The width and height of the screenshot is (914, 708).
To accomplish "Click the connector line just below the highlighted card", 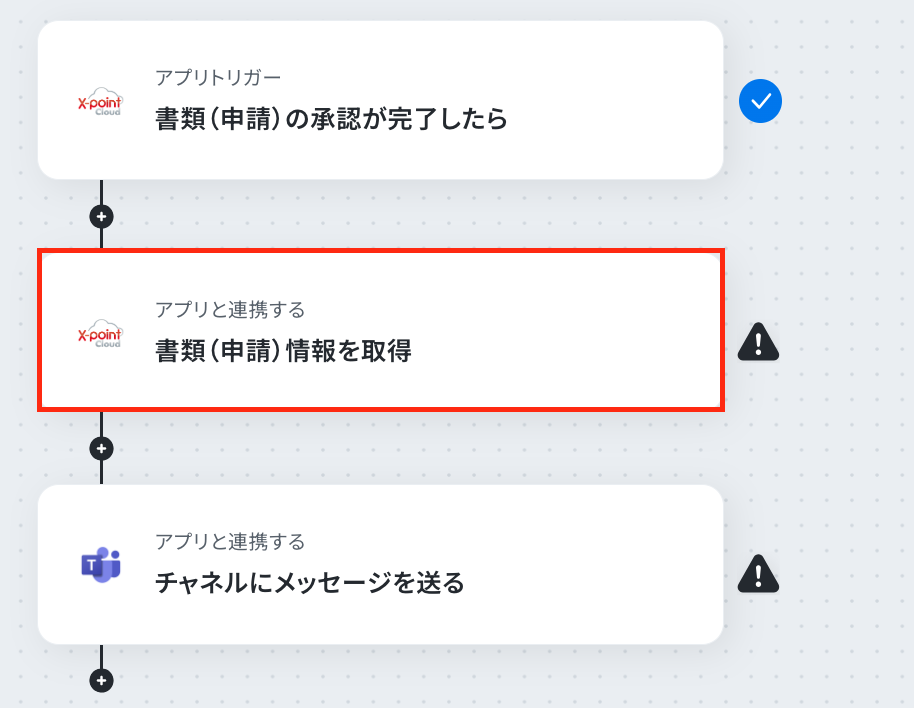I will [x=101, y=424].
